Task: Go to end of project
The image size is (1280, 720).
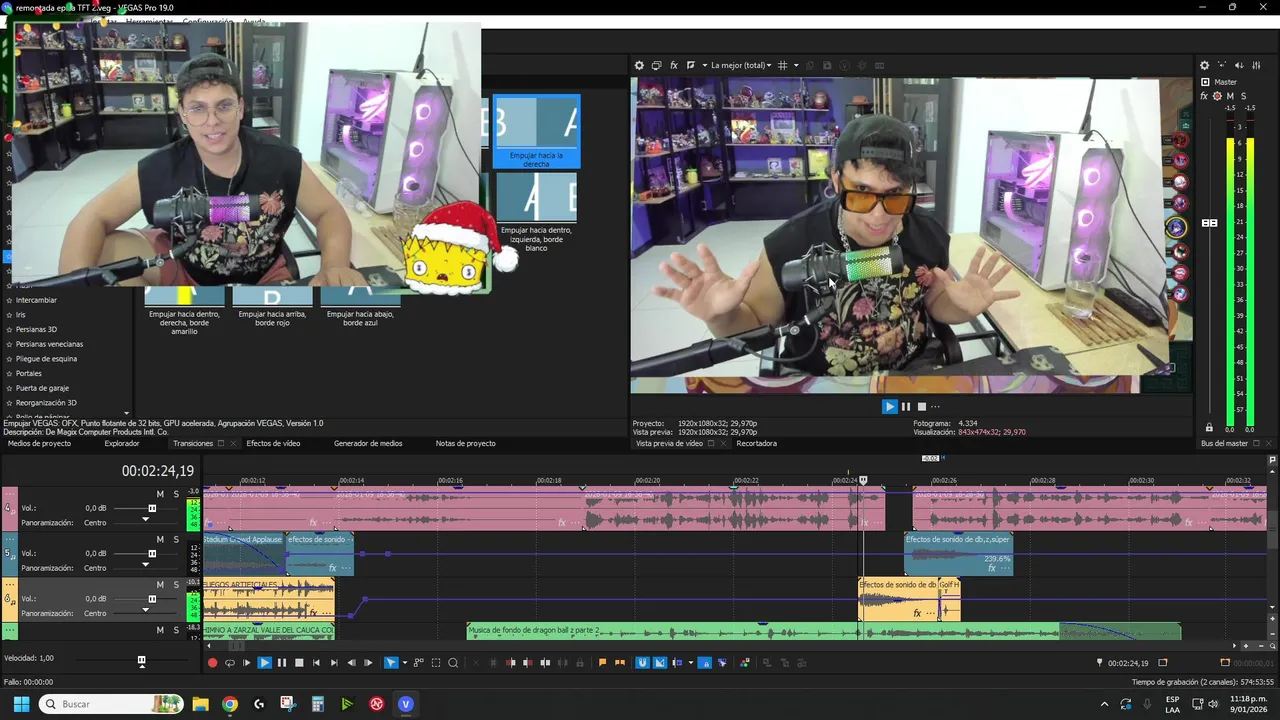Action: tap(334, 662)
